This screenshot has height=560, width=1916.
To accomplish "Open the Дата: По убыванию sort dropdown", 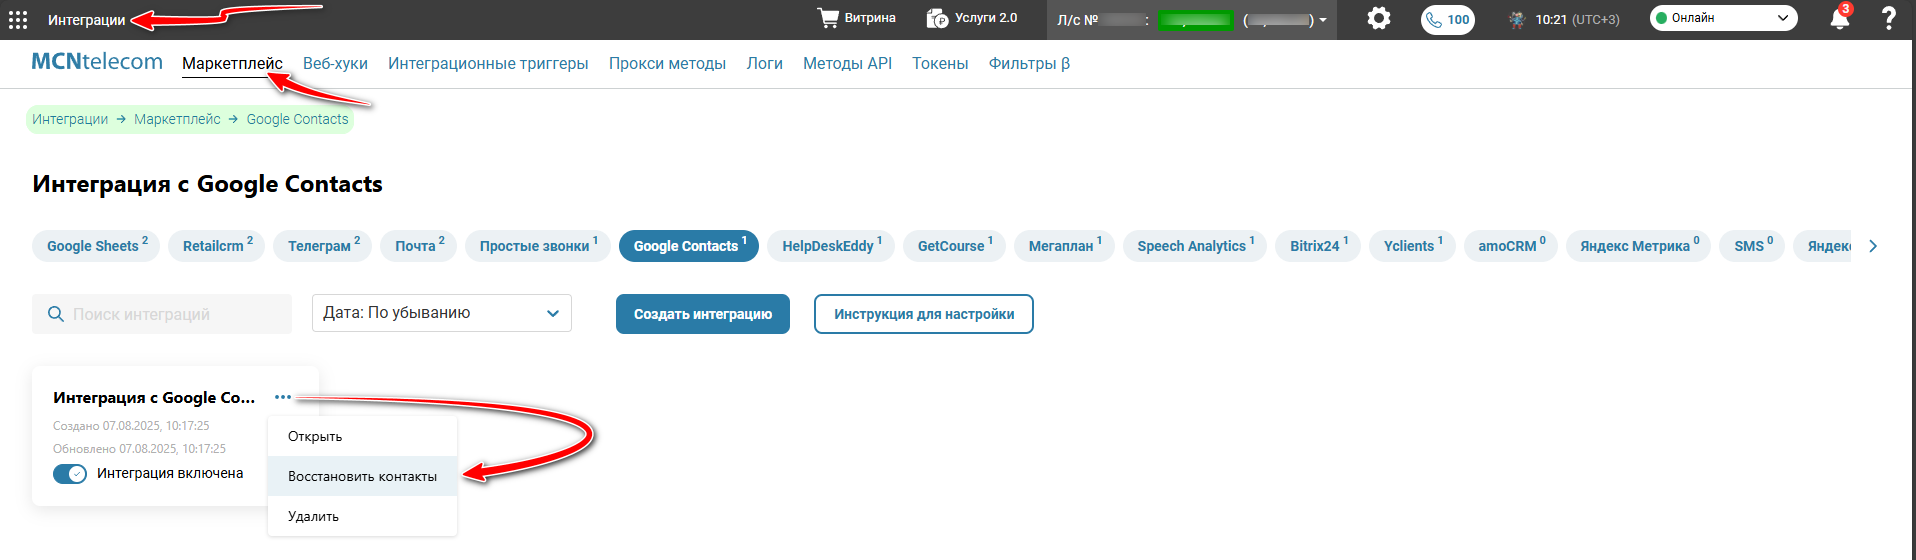I will click(442, 313).
